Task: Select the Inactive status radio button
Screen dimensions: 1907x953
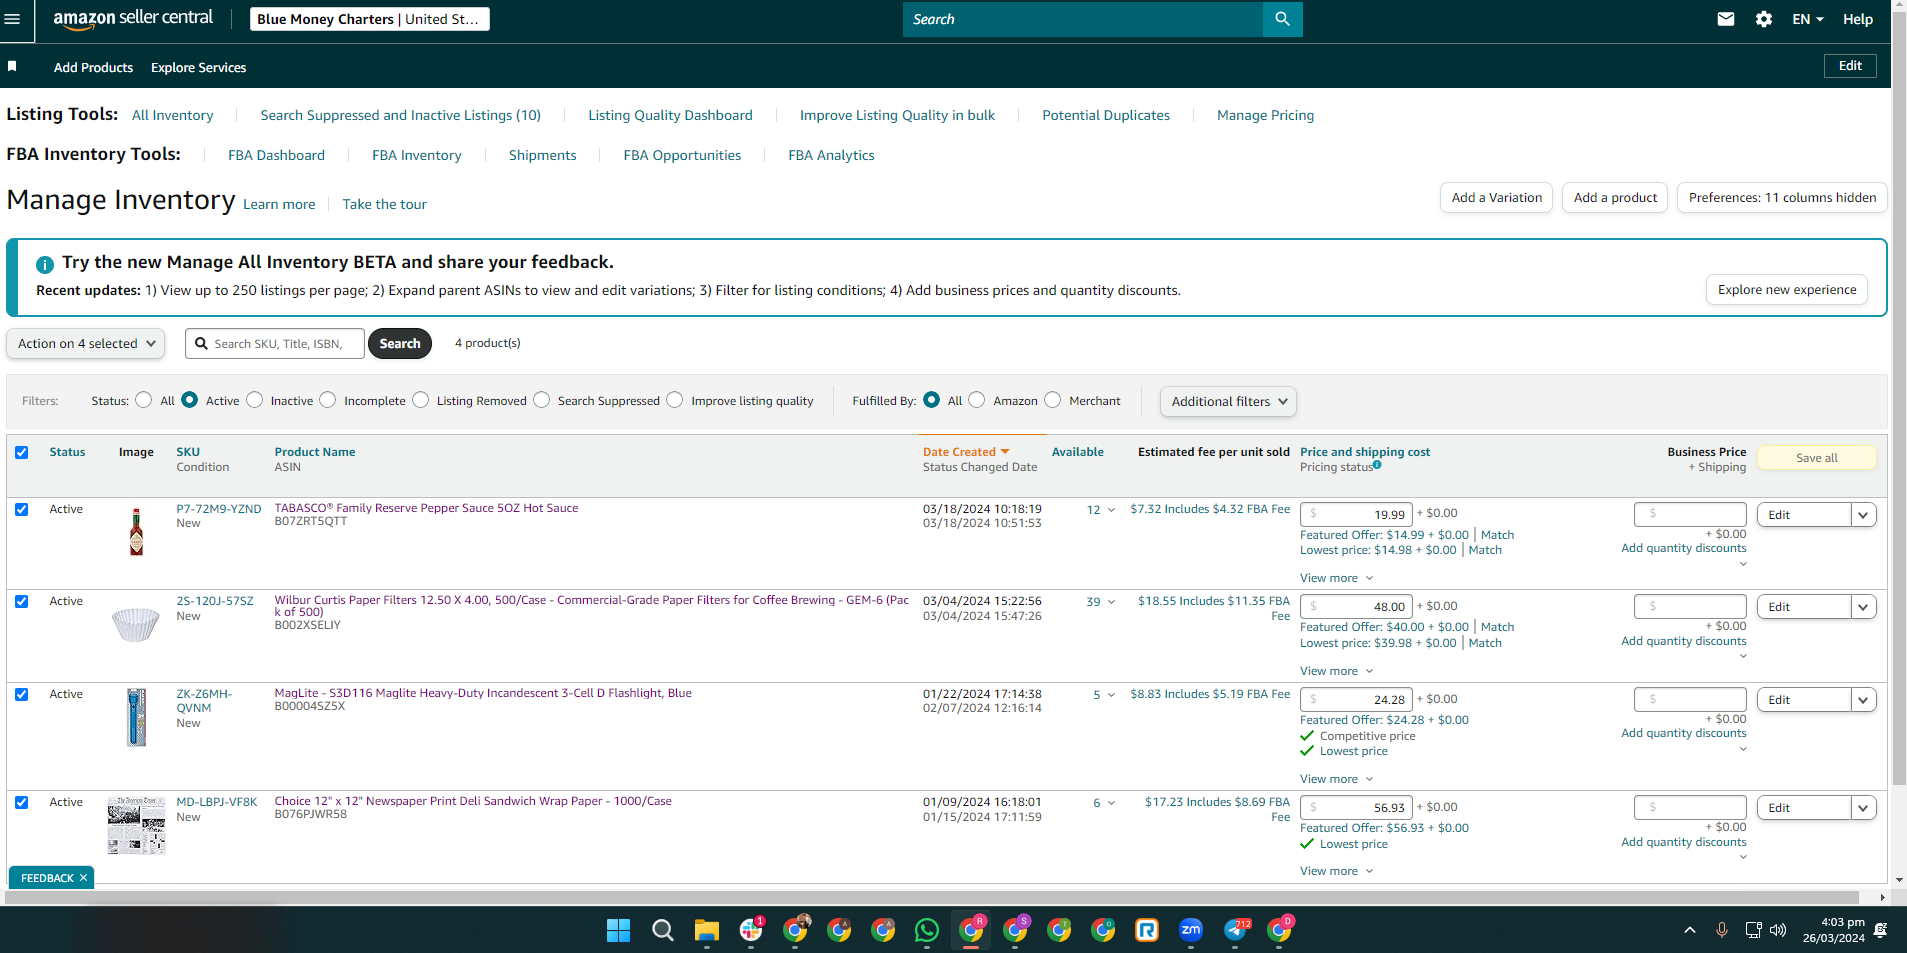Action: pyautogui.click(x=255, y=400)
